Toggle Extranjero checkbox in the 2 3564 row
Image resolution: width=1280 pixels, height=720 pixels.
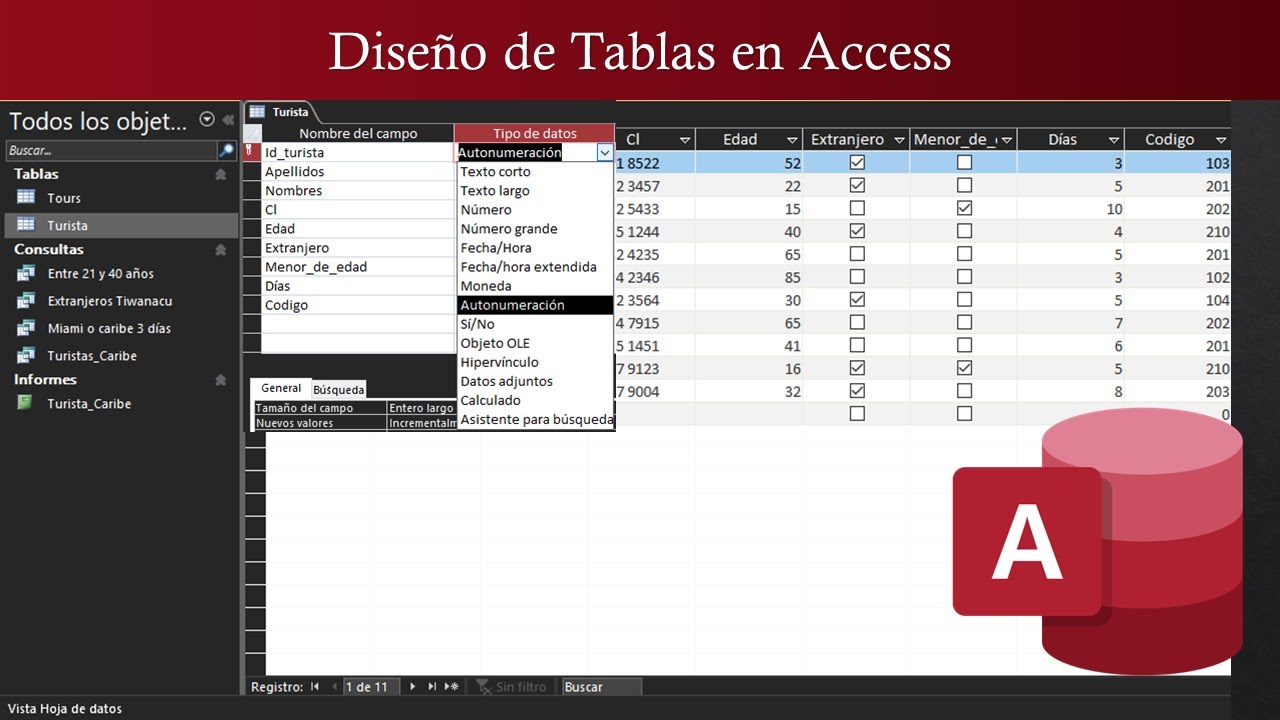(857, 299)
